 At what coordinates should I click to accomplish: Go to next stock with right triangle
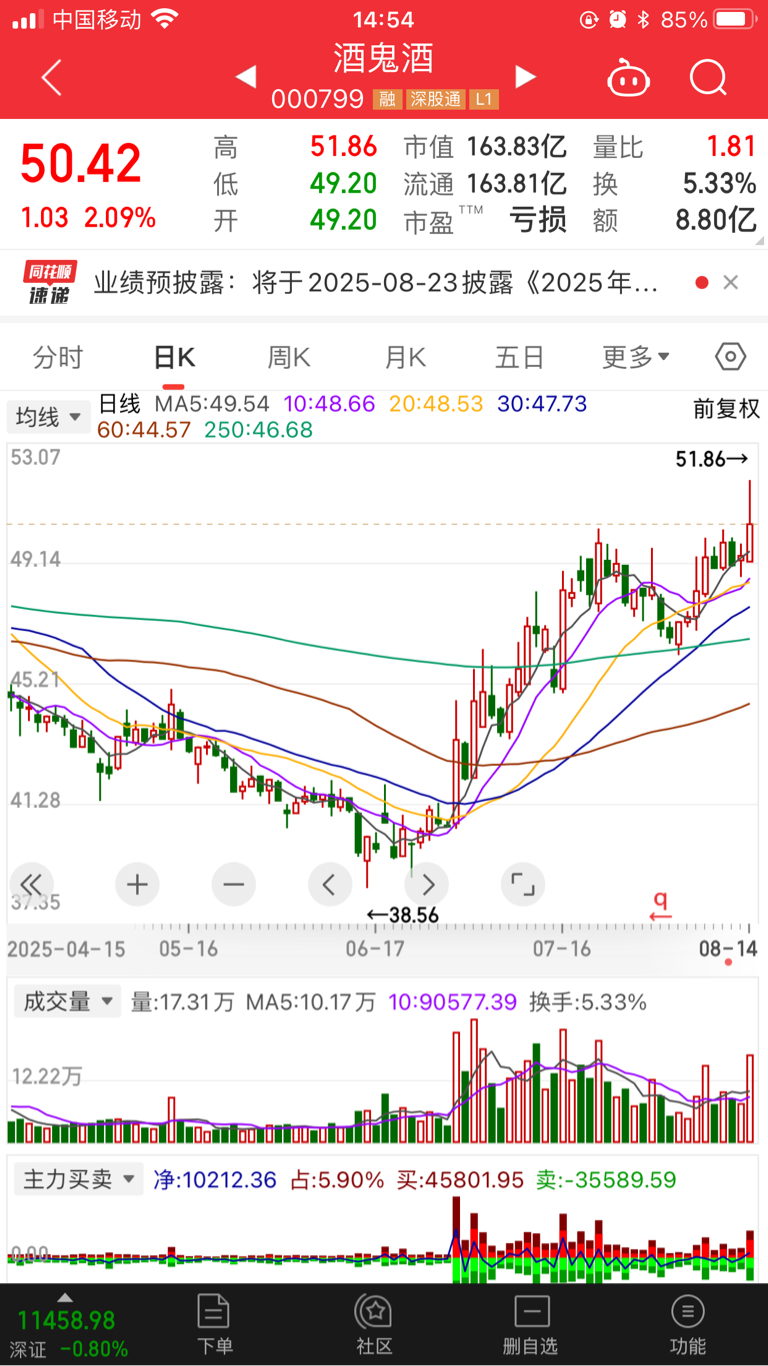525,76
